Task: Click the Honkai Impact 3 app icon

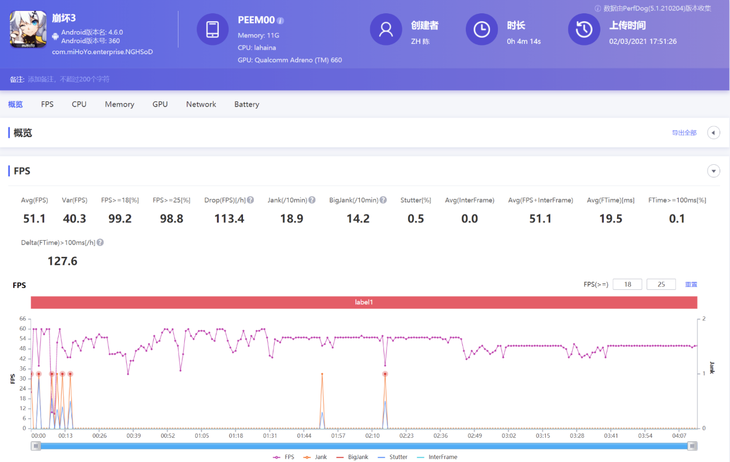Action: click(x=28, y=29)
